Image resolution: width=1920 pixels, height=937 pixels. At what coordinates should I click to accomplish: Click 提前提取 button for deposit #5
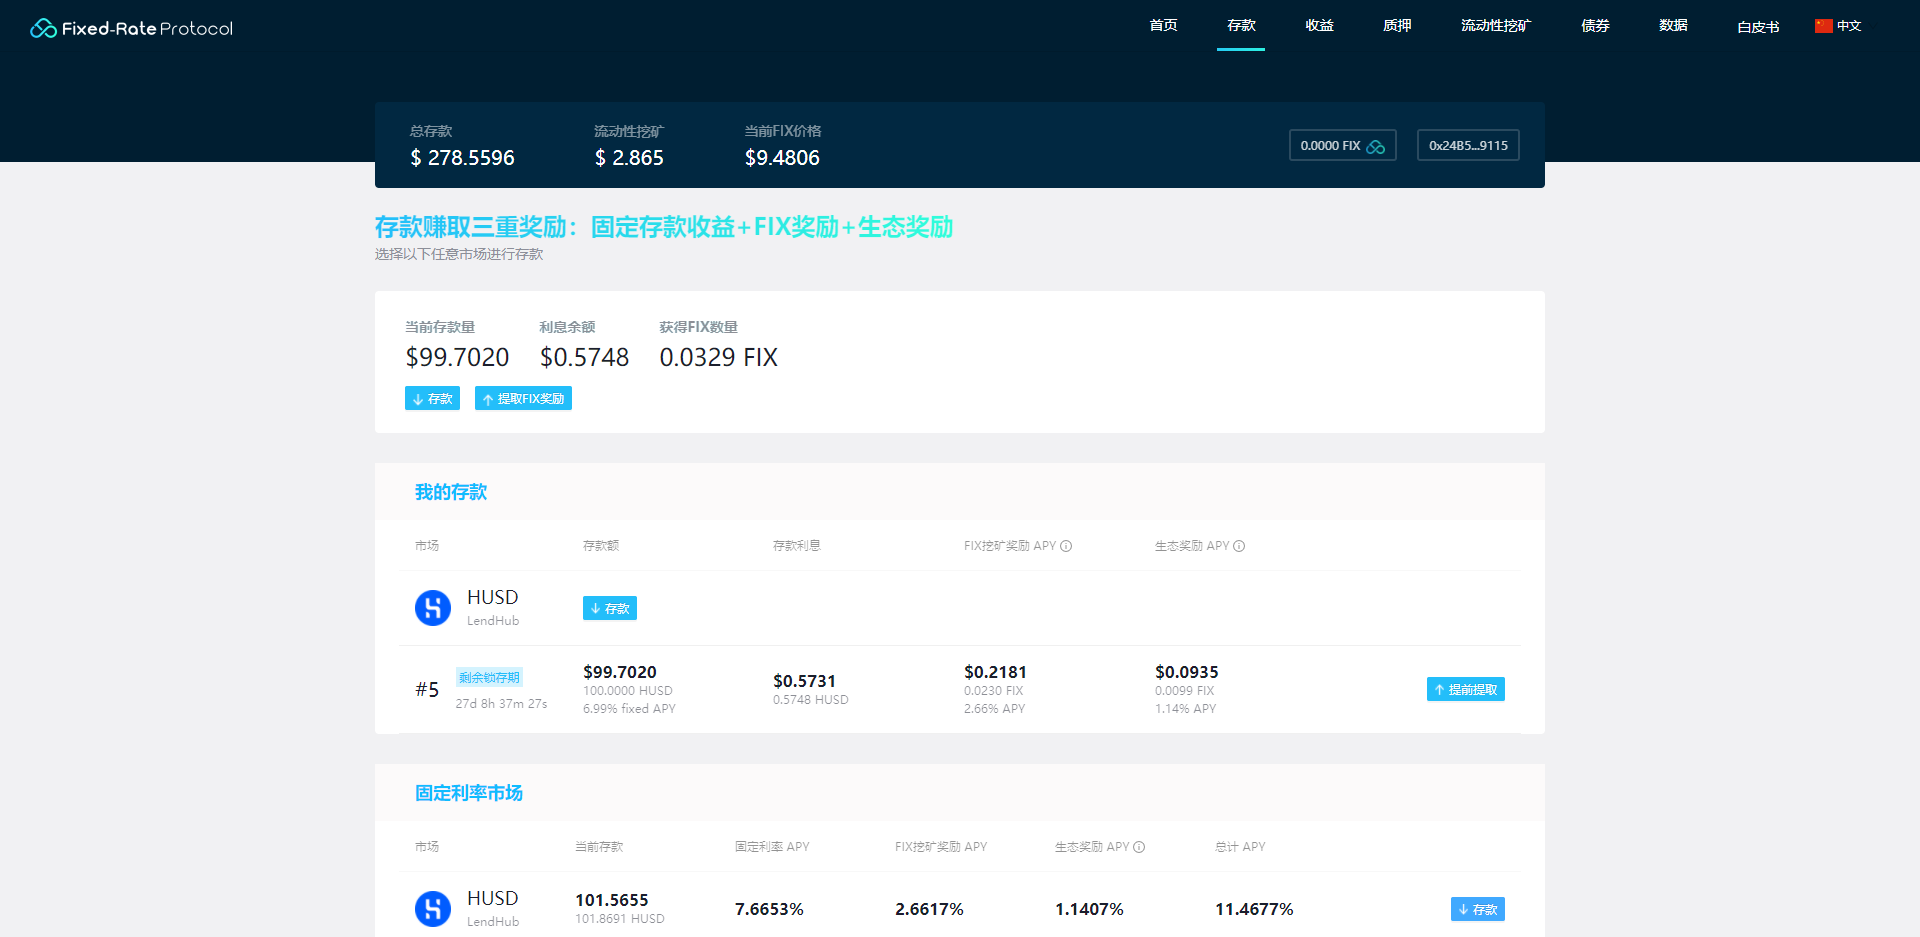click(x=1466, y=689)
